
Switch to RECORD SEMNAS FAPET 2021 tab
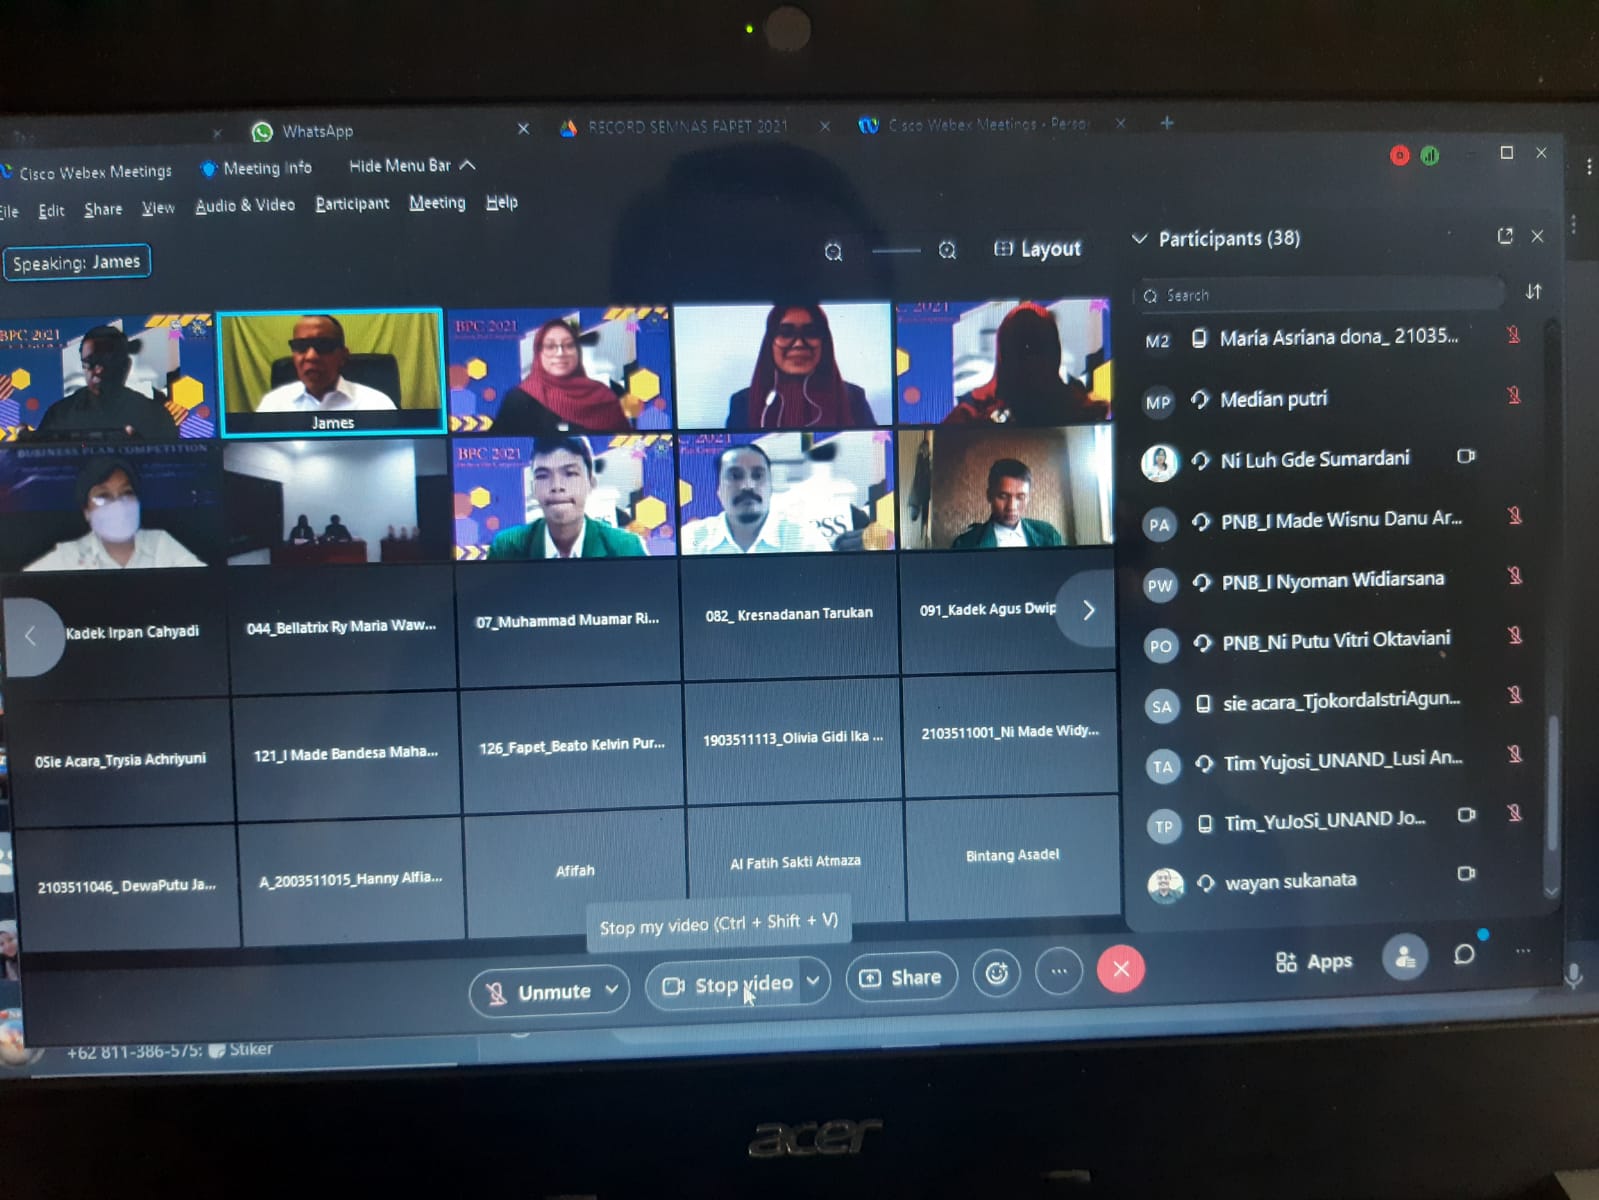687,127
